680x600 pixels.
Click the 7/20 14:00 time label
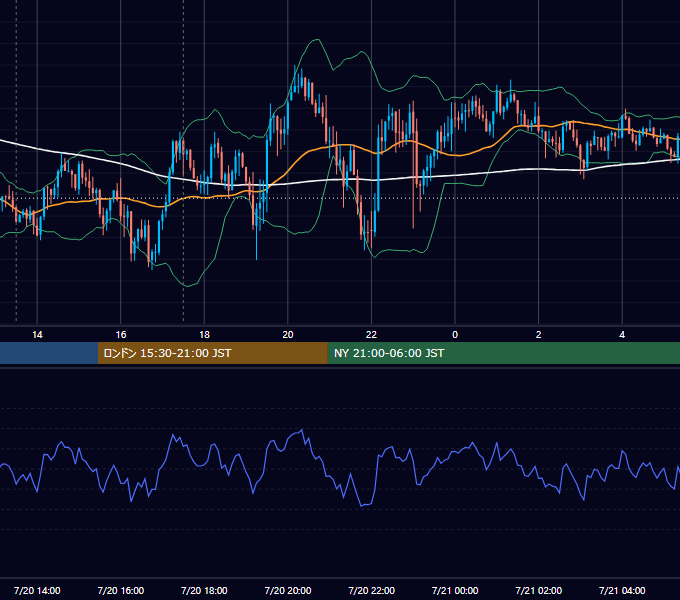[x=37, y=590]
